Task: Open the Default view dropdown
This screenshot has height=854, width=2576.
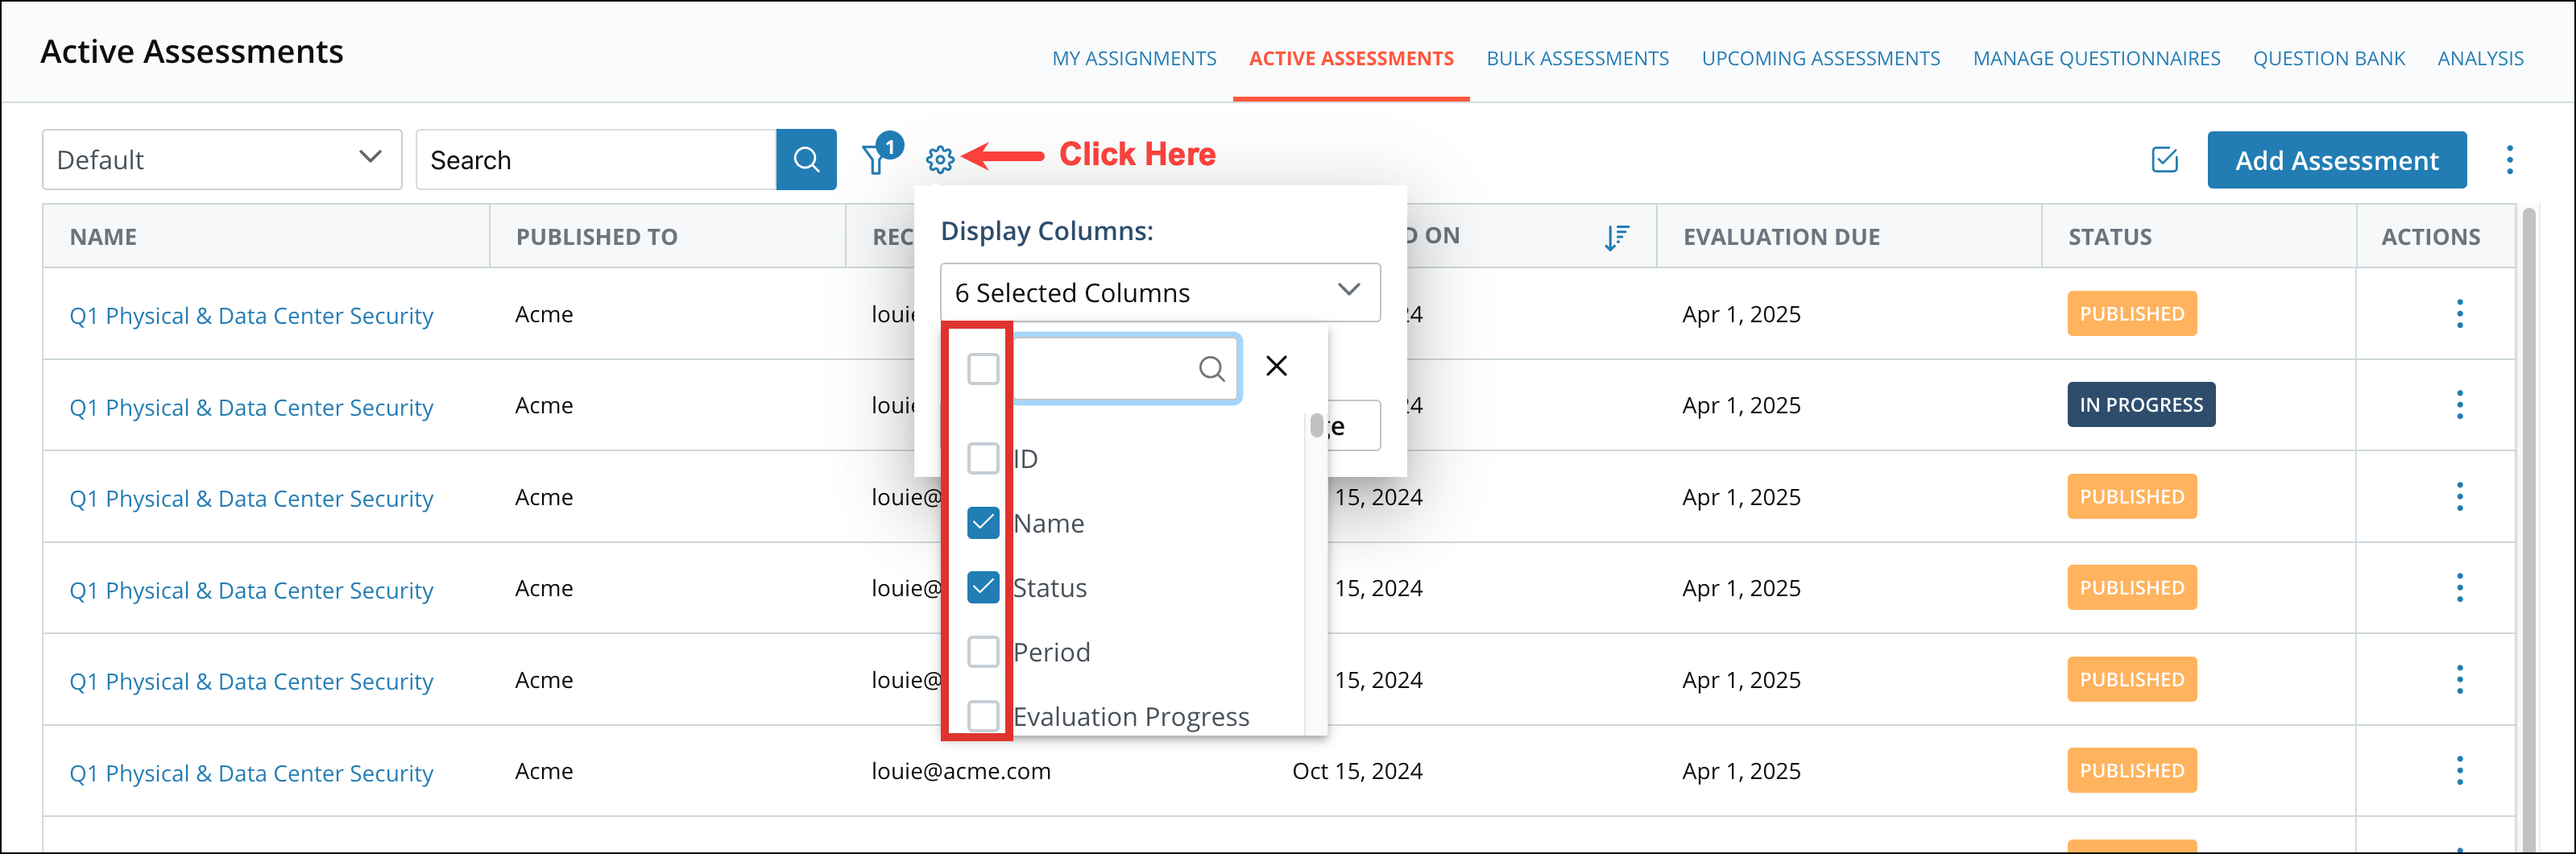Action: coord(221,159)
